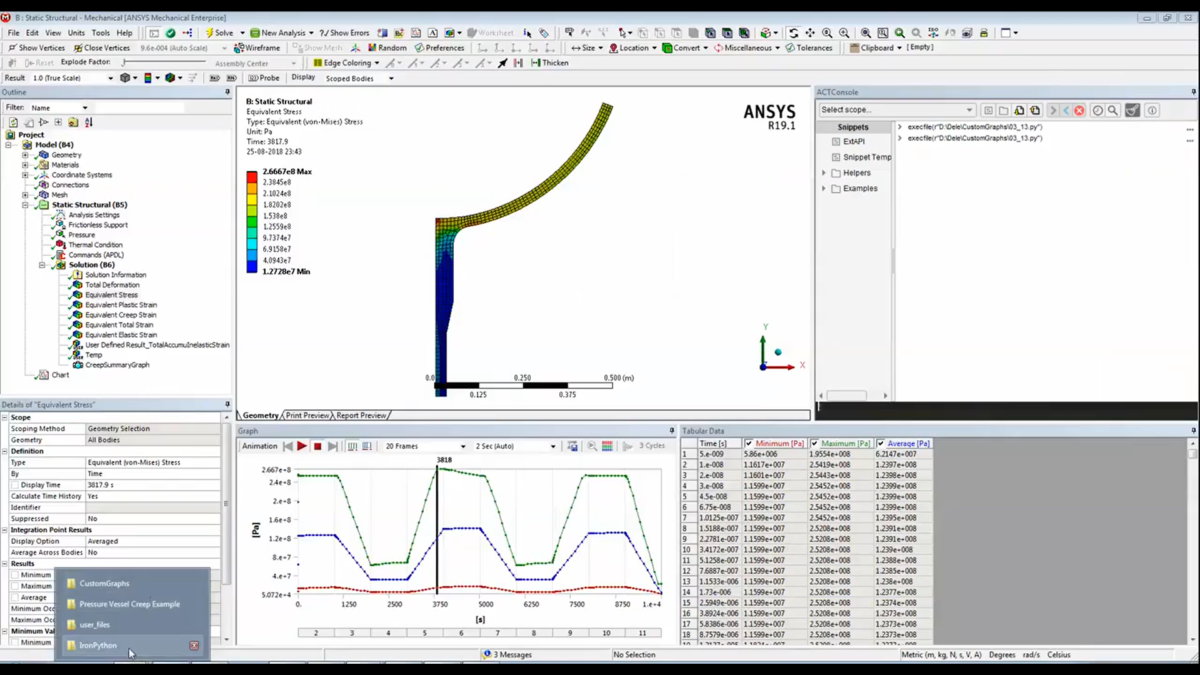Open the Convert dropdown menu
Image resolution: width=1200 pixels, height=675 pixels.
[x=686, y=48]
